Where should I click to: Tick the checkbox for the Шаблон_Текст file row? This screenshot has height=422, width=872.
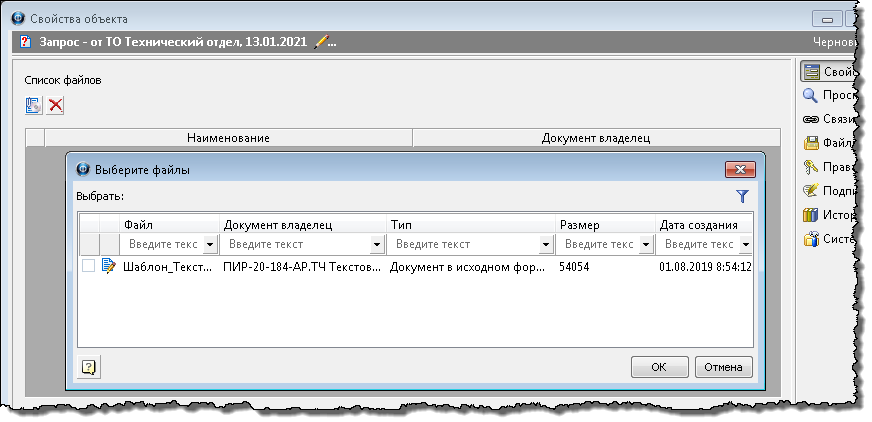89,267
